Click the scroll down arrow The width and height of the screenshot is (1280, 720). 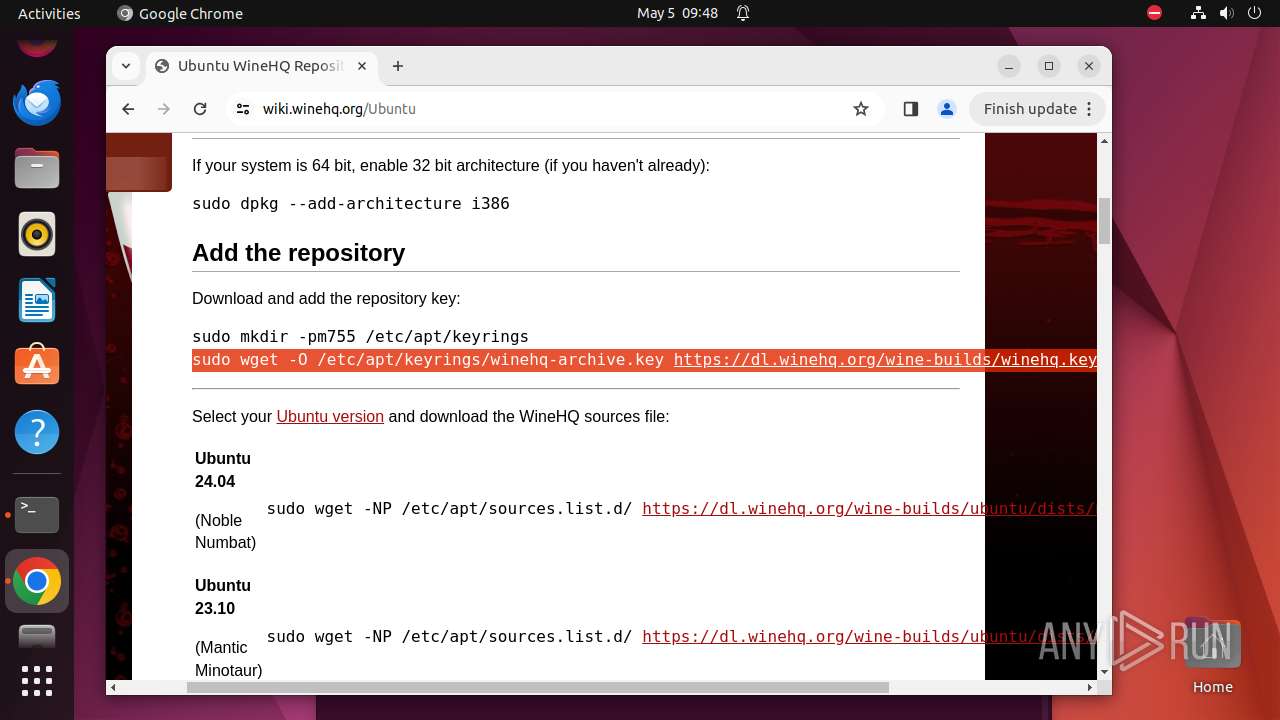(1104, 672)
